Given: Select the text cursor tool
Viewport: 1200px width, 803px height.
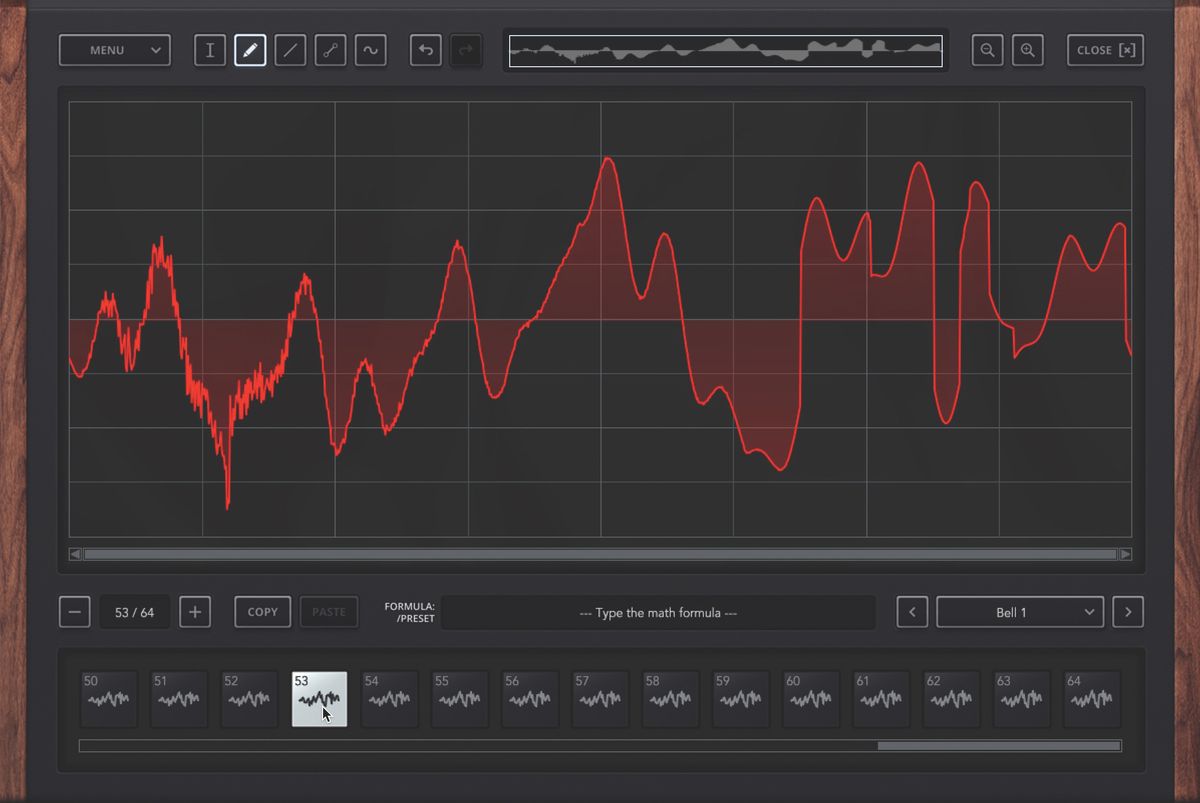Looking at the screenshot, I should tap(209, 50).
